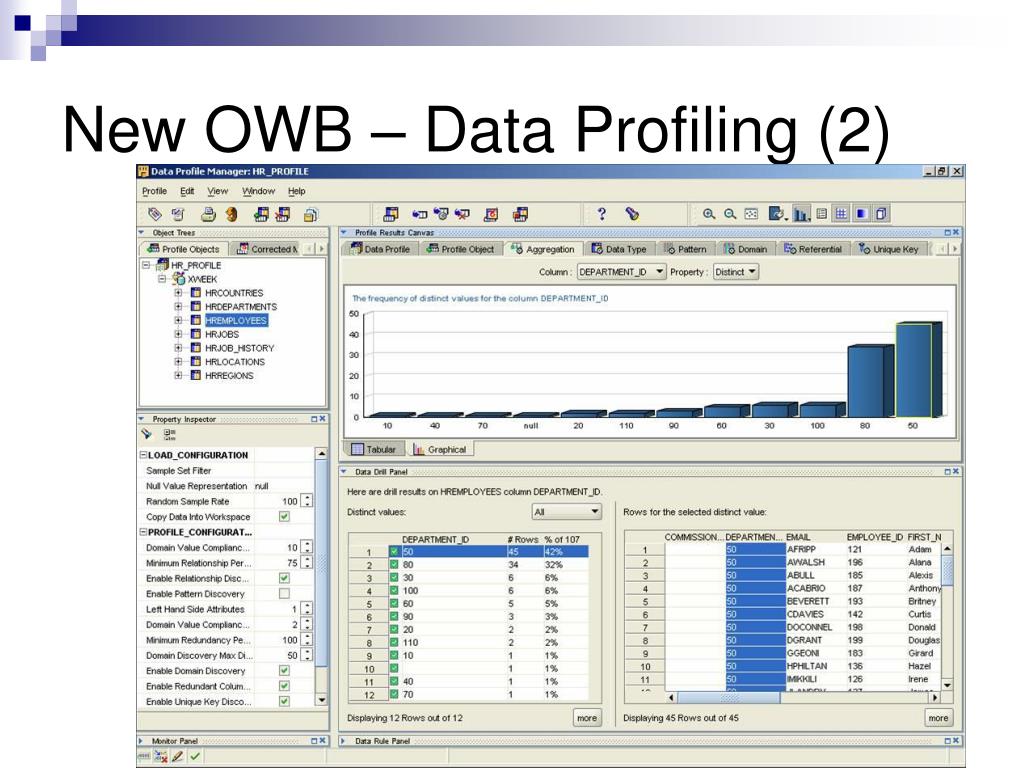Click the zoom out magnifier icon
This screenshot has width=1024, height=768.
click(x=730, y=214)
